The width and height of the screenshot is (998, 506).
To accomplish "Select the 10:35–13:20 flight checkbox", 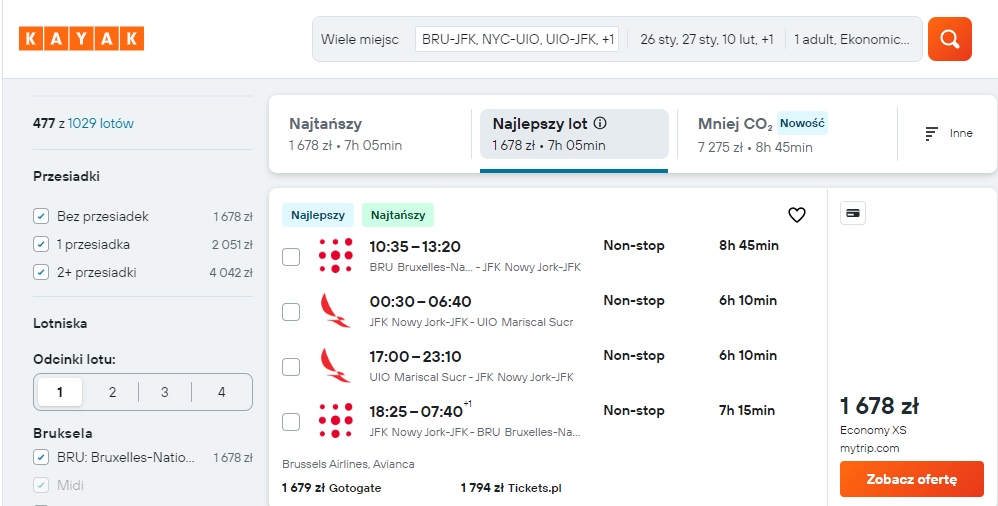I will pos(291,257).
